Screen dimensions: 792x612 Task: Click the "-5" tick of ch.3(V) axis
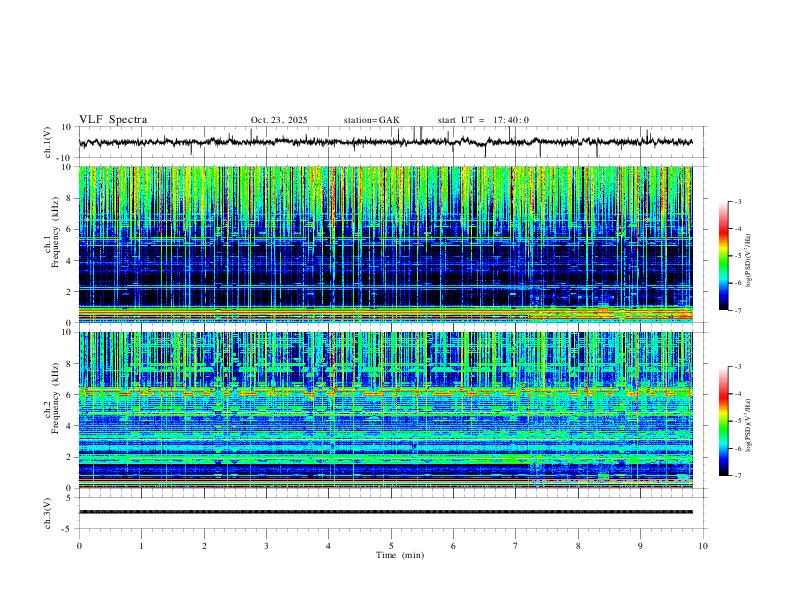pyautogui.click(x=67, y=529)
